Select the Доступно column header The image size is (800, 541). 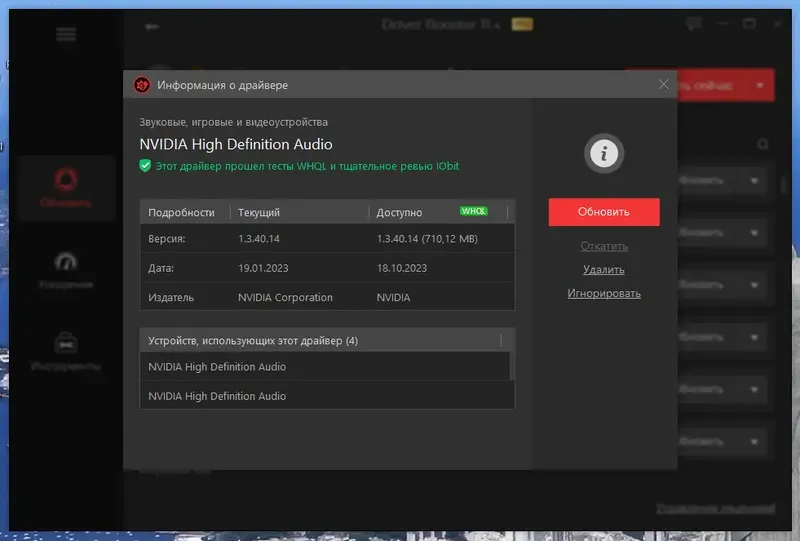399,212
